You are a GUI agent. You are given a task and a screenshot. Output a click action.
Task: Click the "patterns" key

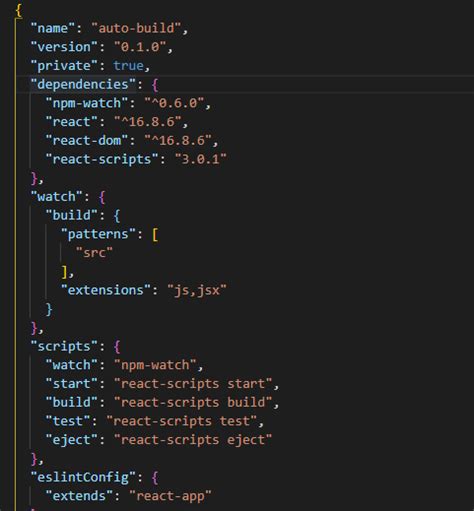tap(98, 234)
